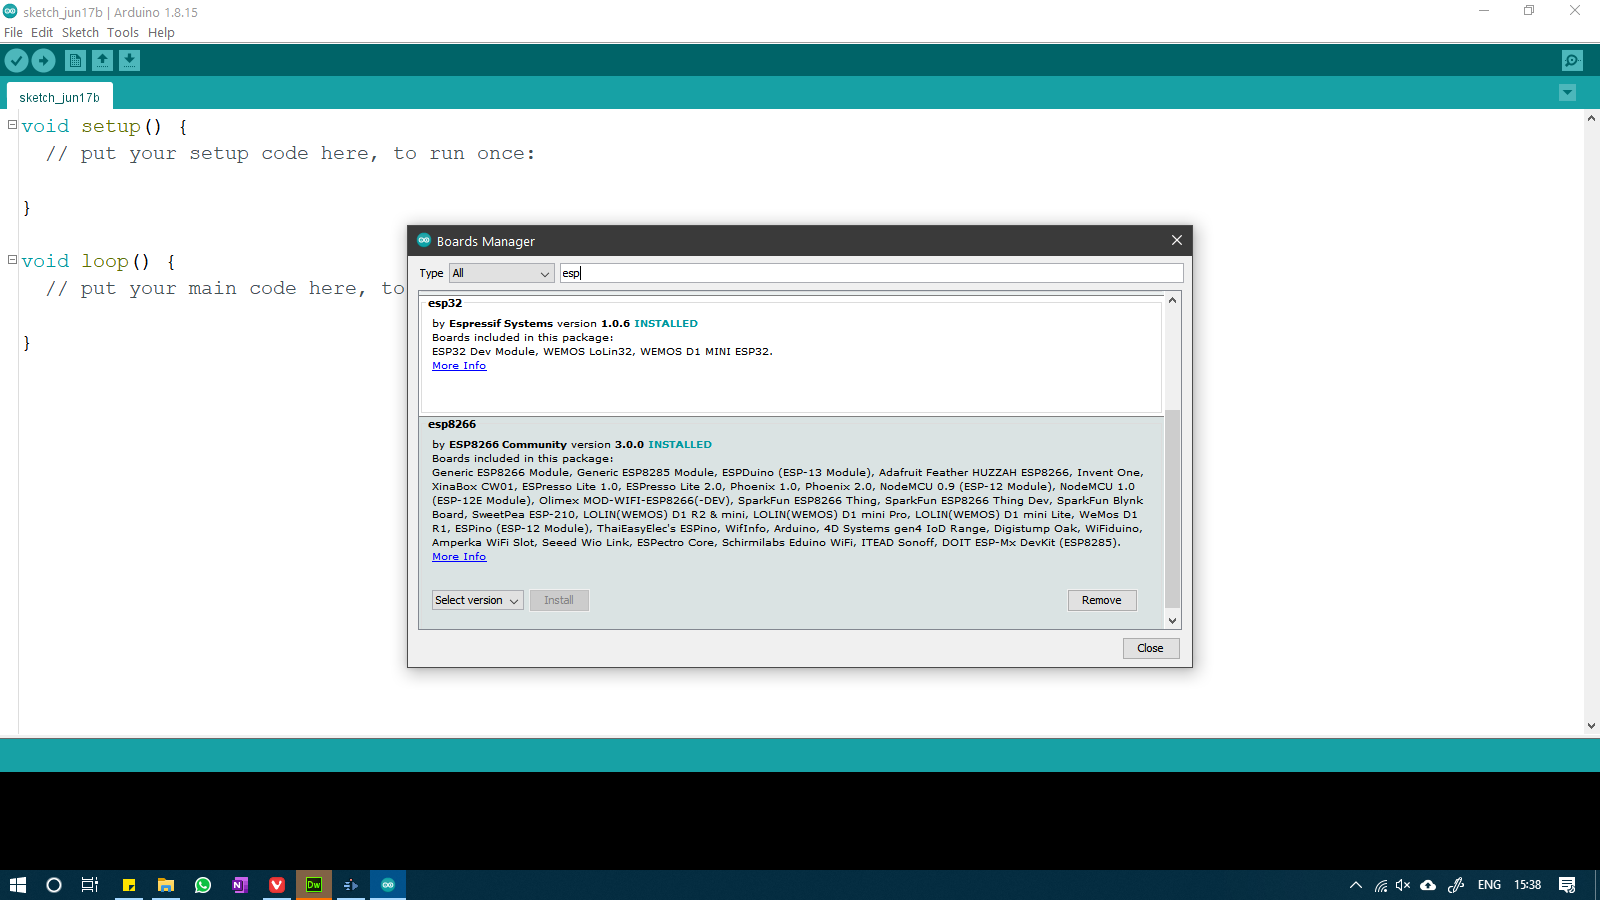The width and height of the screenshot is (1600, 900).
Task: Click the Arduino logo in title bar
Action: [x=10, y=11]
